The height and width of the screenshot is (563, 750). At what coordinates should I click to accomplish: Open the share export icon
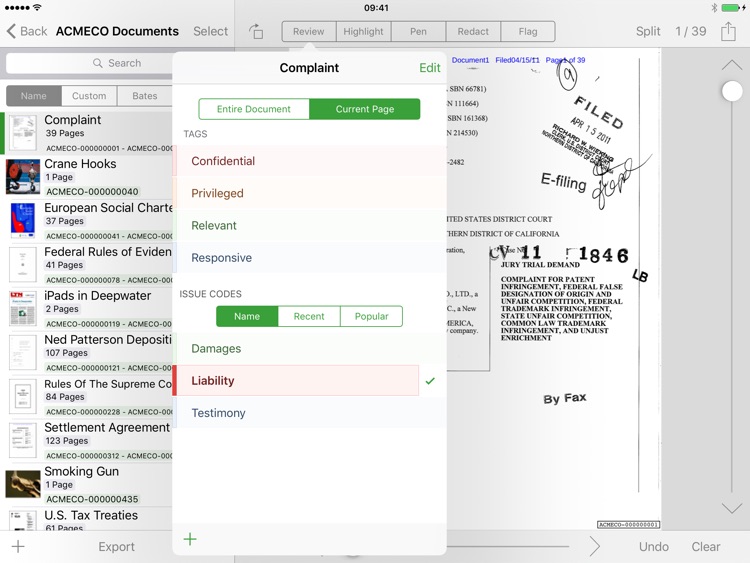728,32
